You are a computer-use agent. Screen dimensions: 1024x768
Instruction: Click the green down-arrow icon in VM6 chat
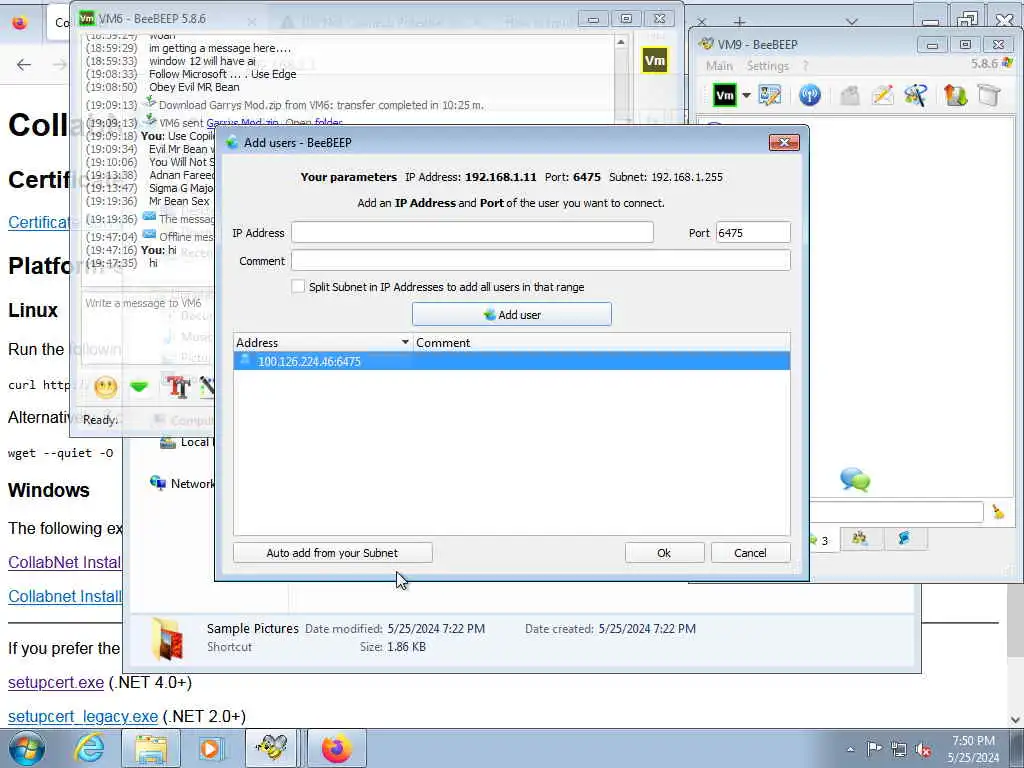coord(138,387)
